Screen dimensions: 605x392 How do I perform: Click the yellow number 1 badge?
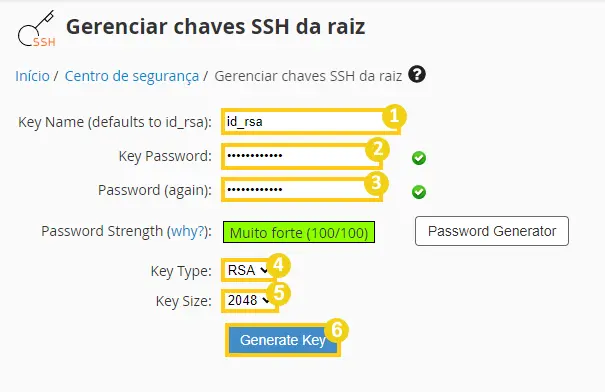click(x=394, y=116)
